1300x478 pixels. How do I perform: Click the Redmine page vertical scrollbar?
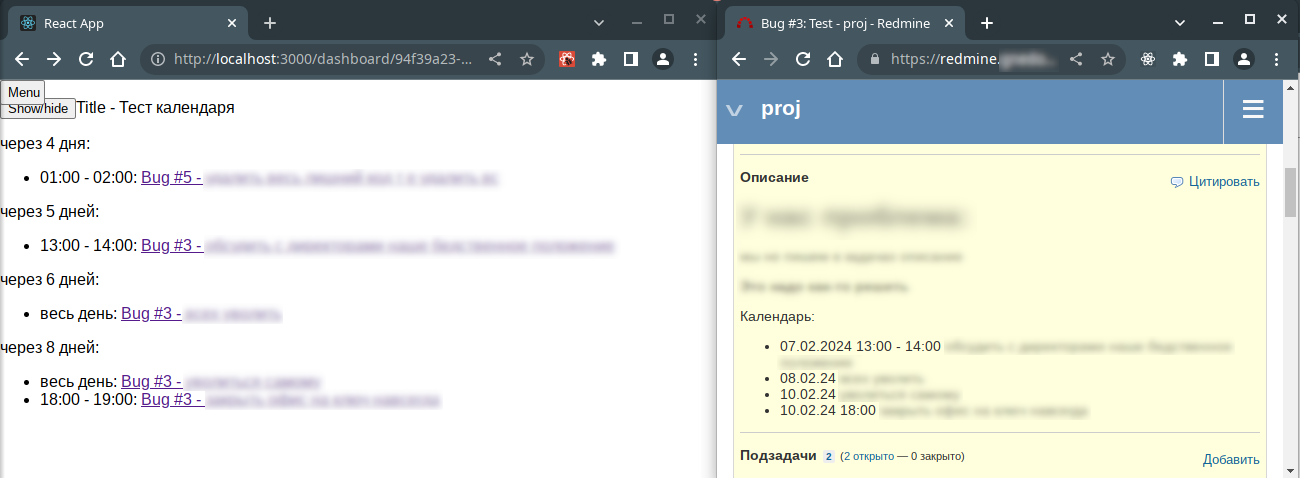(1290, 193)
